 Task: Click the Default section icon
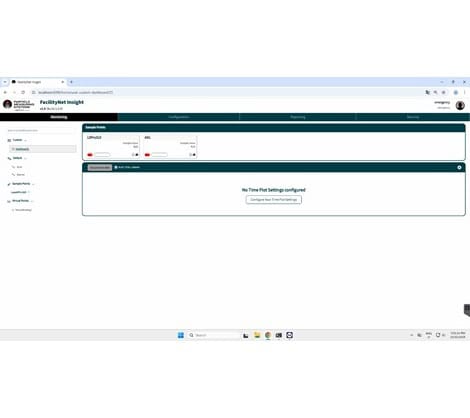click(x=9, y=158)
